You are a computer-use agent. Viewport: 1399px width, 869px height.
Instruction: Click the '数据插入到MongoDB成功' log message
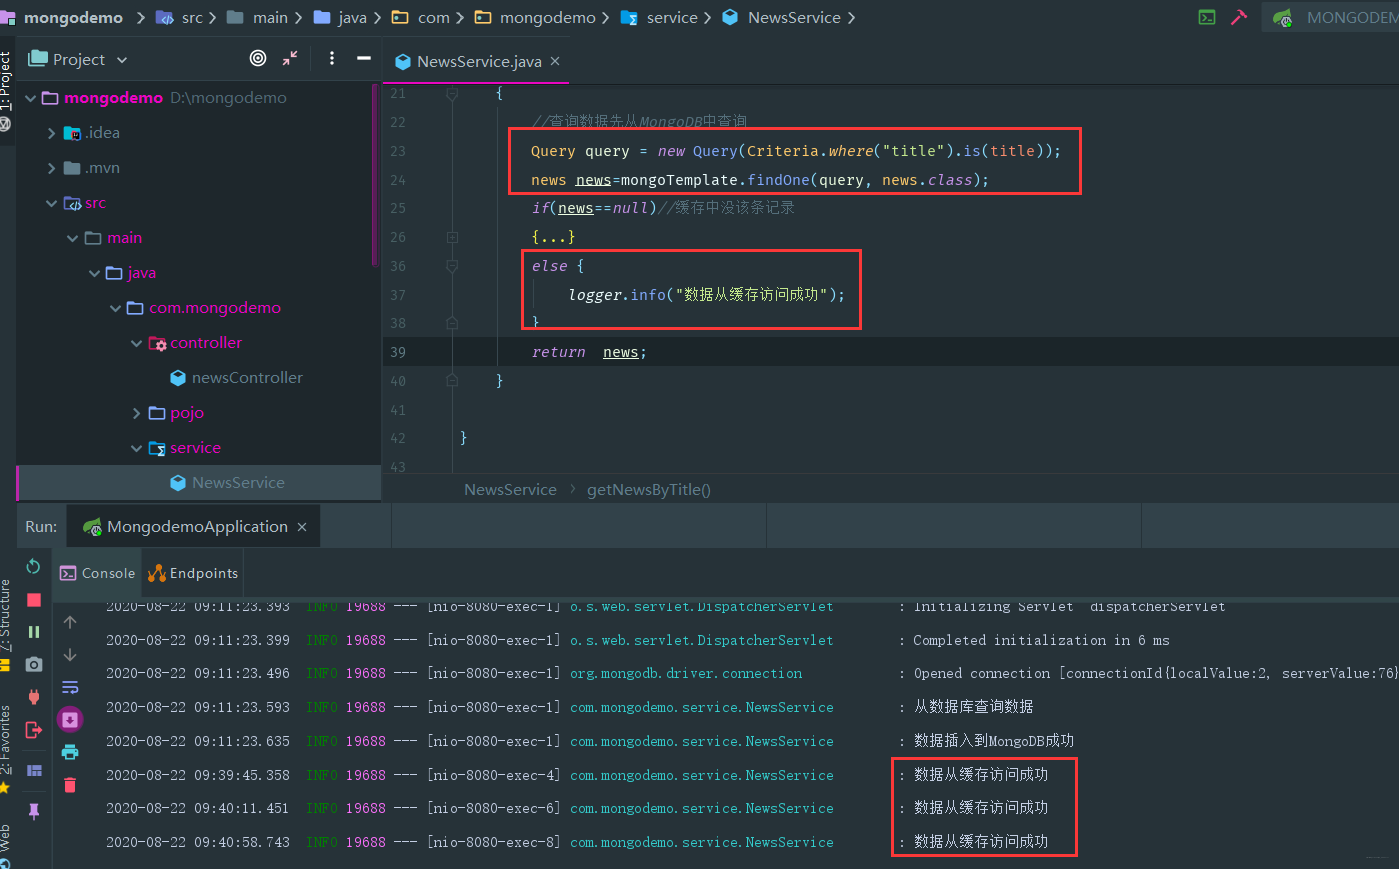tap(993, 741)
